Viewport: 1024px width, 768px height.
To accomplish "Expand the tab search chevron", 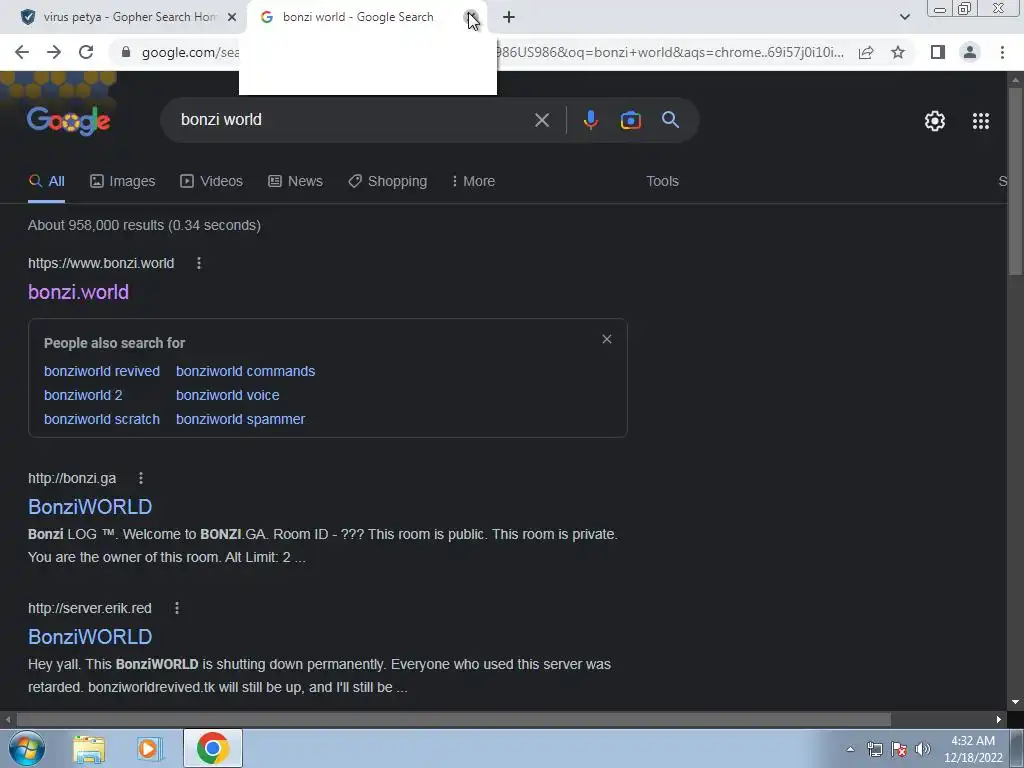I will pyautogui.click(x=904, y=17).
